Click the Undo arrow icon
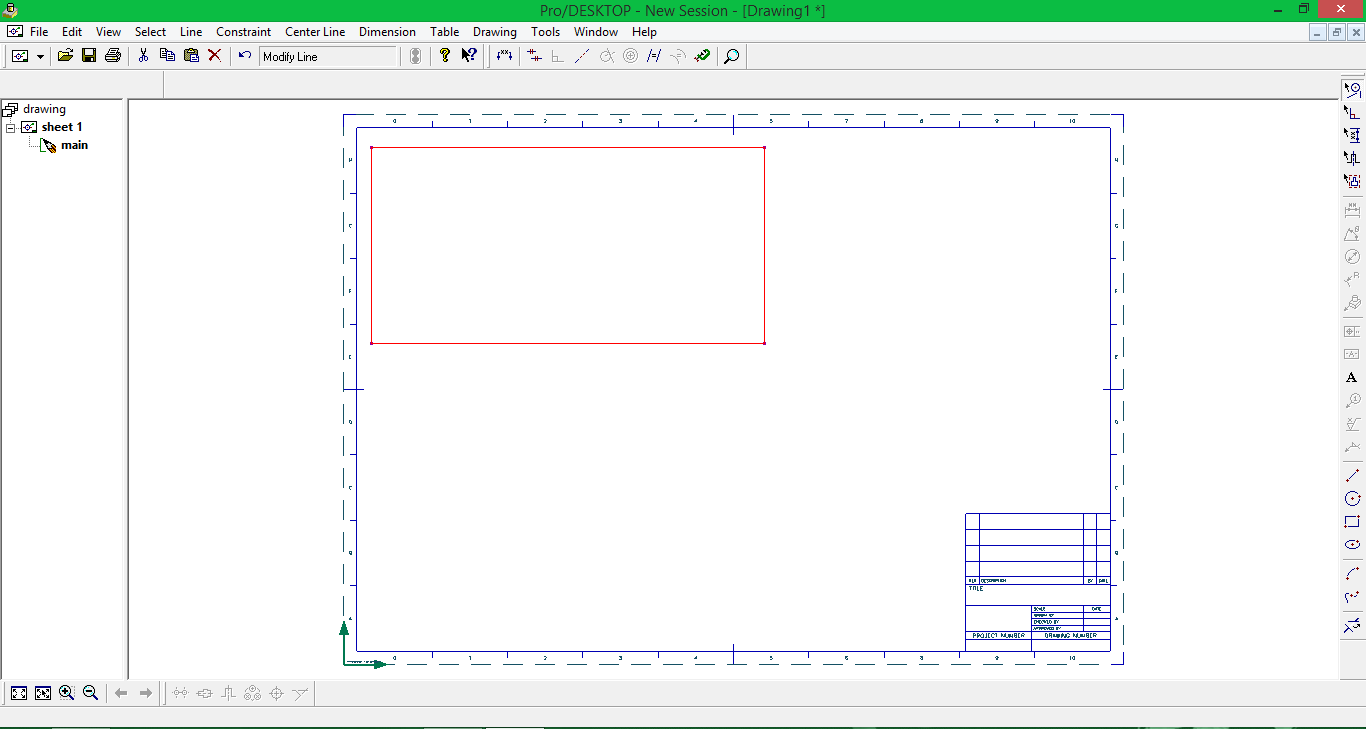The width and height of the screenshot is (1366, 729). [x=245, y=56]
